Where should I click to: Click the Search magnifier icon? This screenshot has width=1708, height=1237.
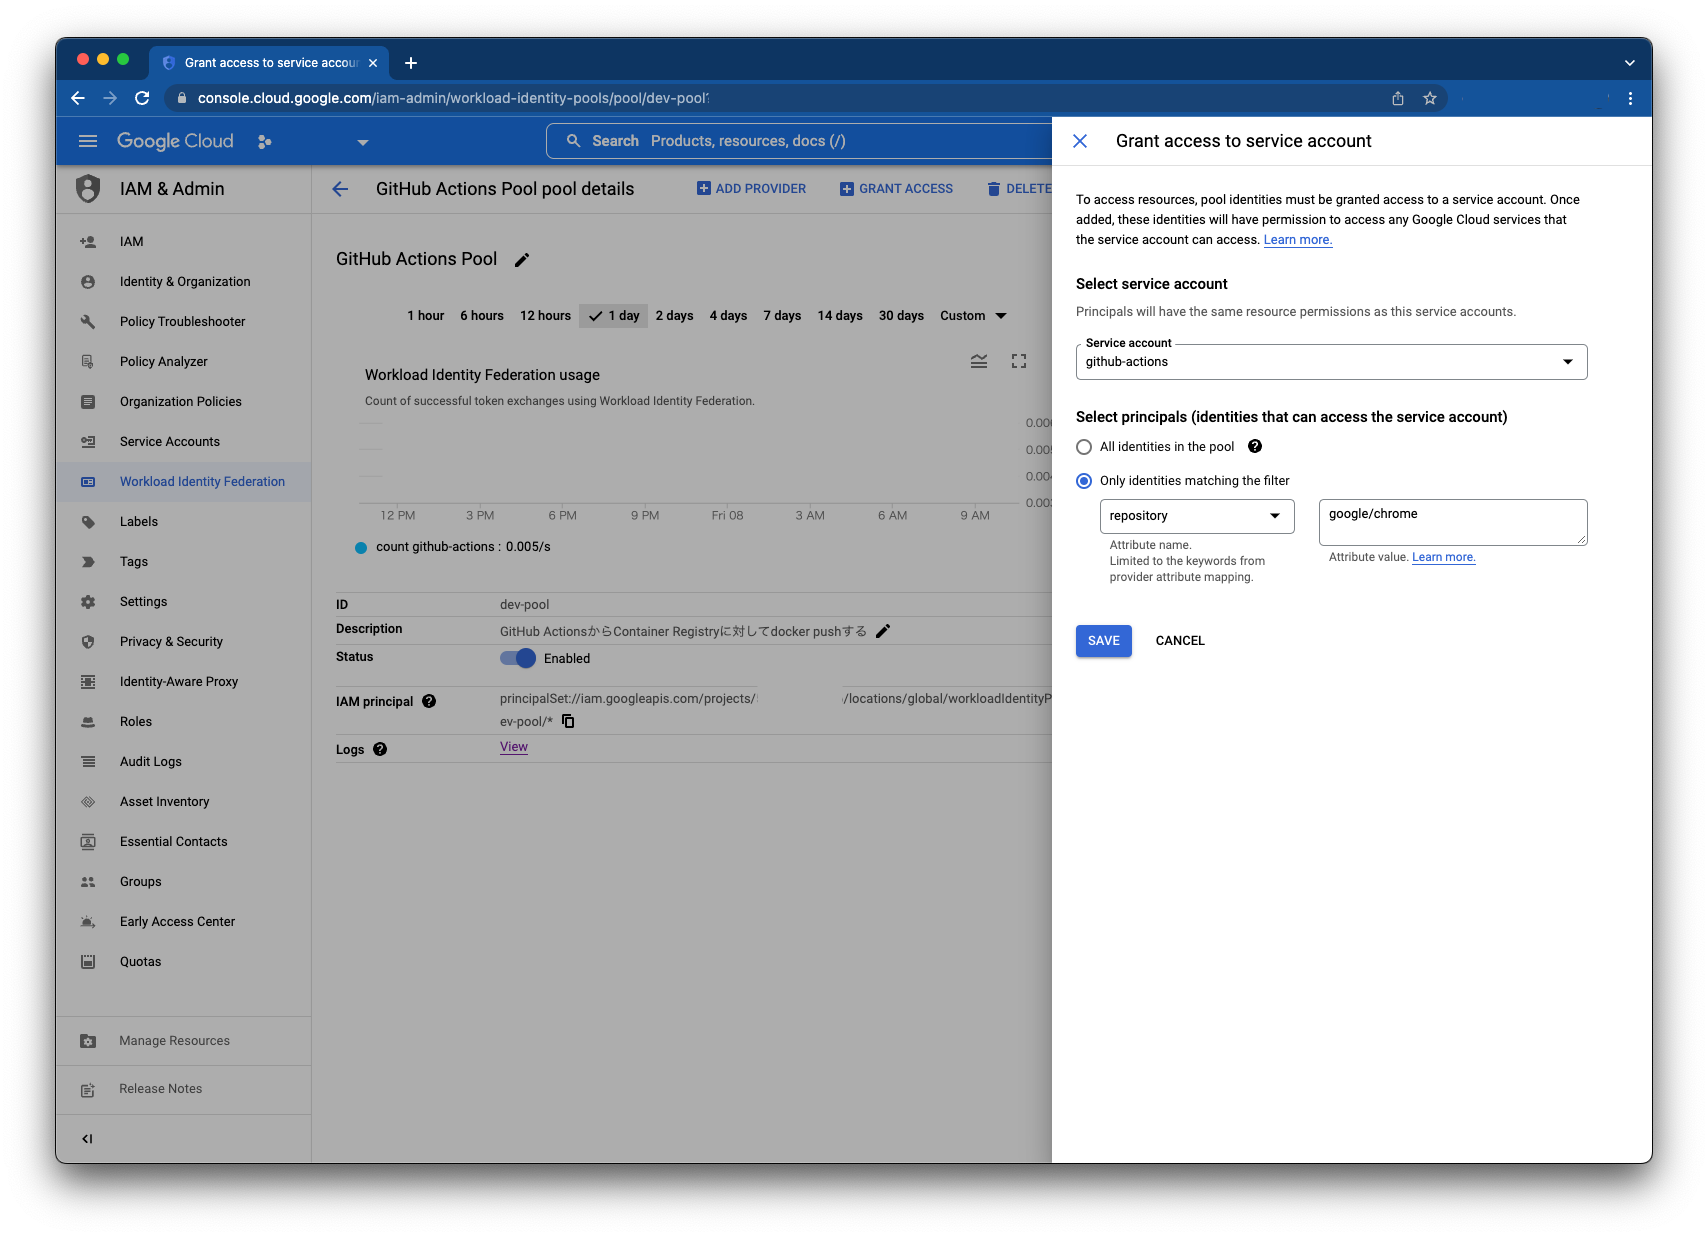[x=573, y=141]
